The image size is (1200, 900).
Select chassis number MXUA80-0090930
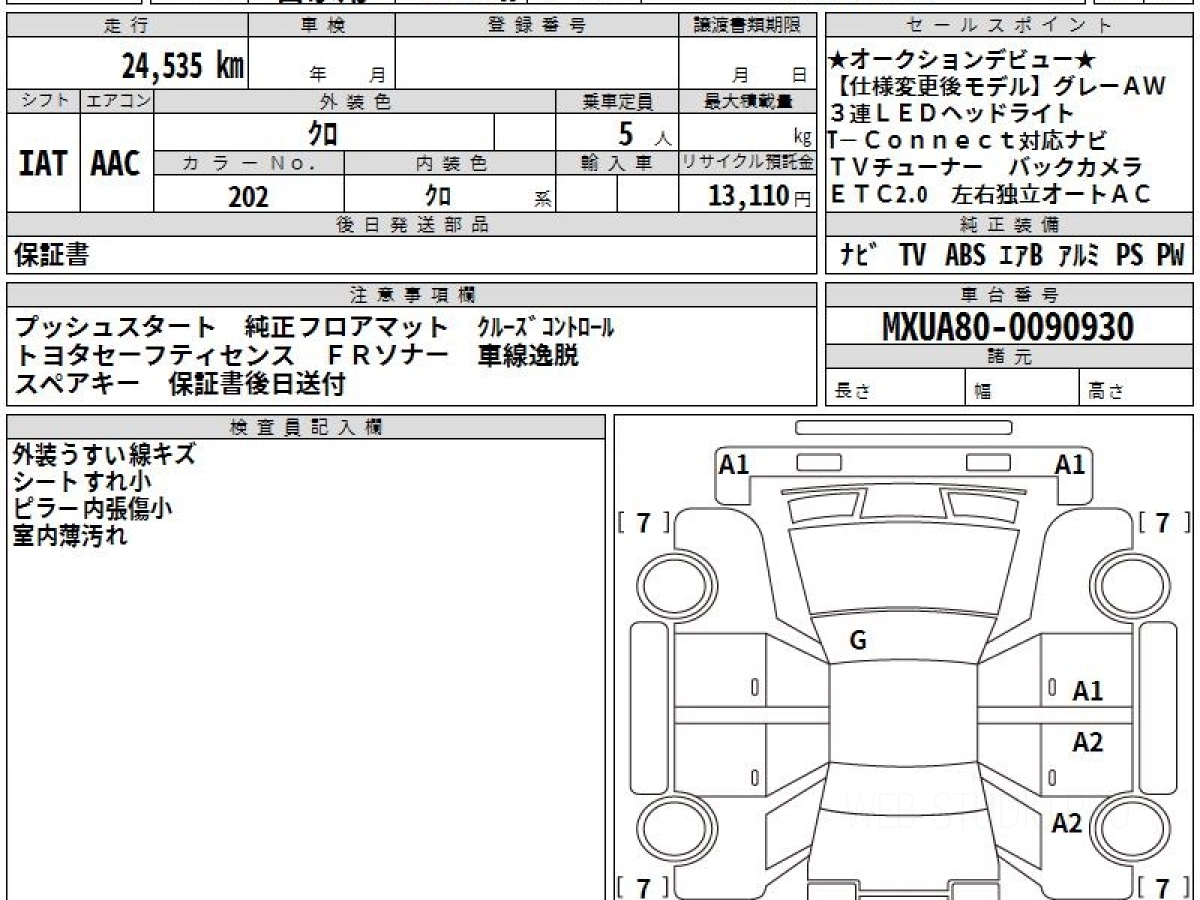(1008, 326)
